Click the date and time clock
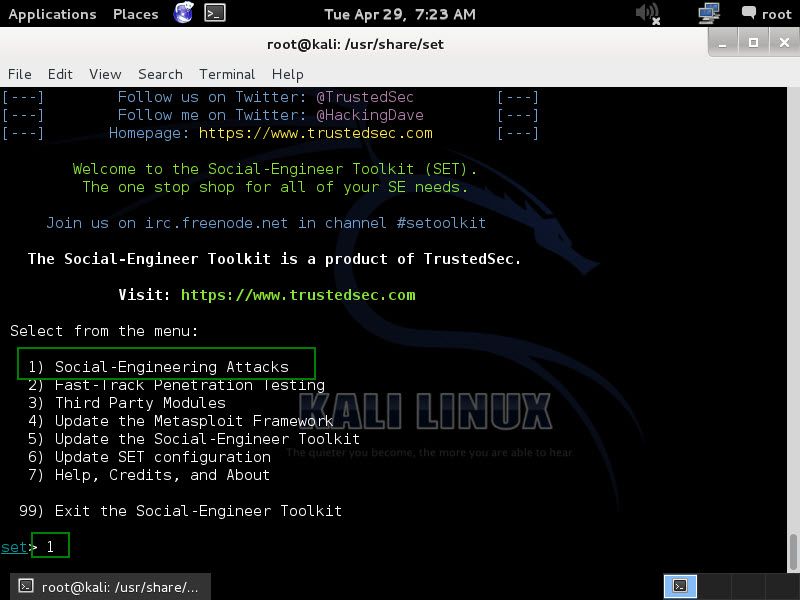This screenshot has width=800, height=600. 399,14
